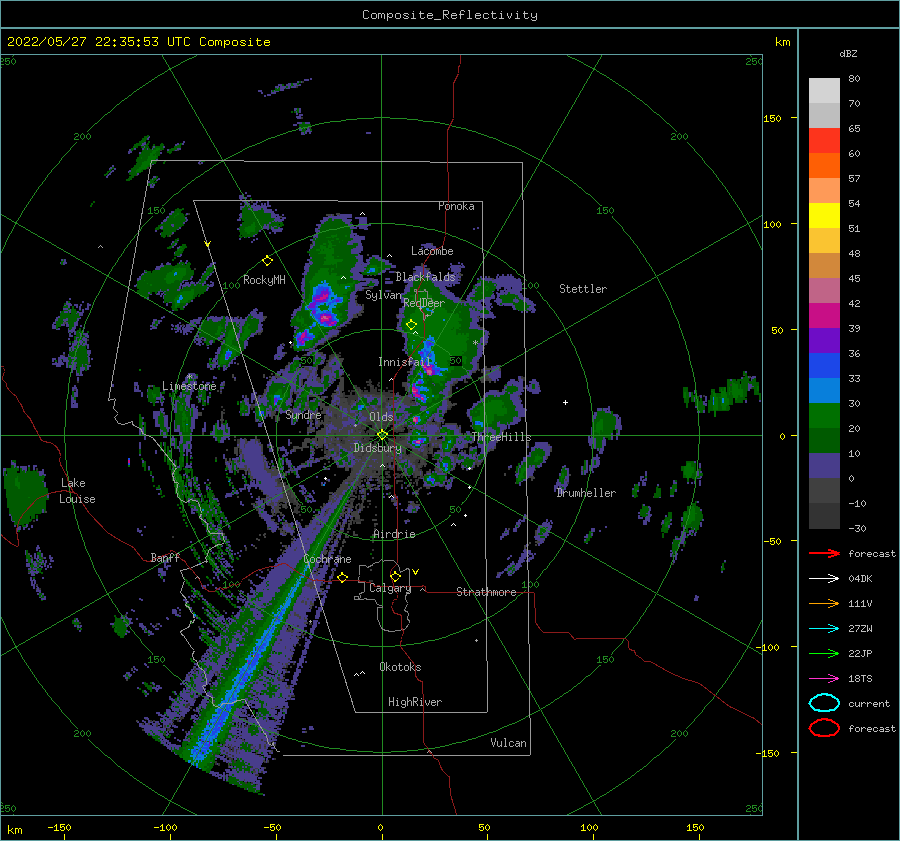The height and width of the screenshot is (841, 900).
Task: Select the Innisfail label
Action: [x=404, y=362]
